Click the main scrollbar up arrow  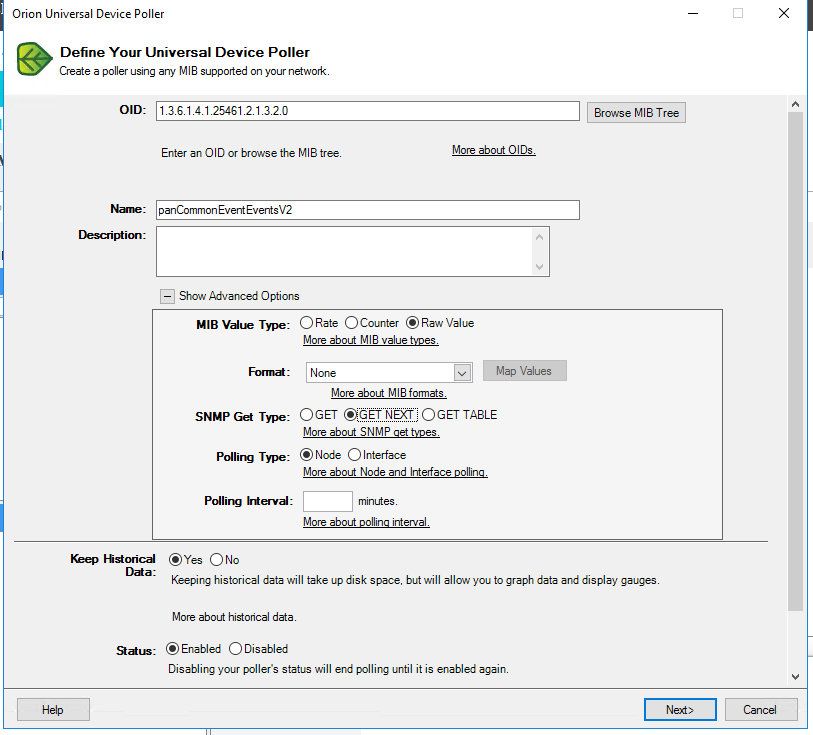tap(795, 104)
